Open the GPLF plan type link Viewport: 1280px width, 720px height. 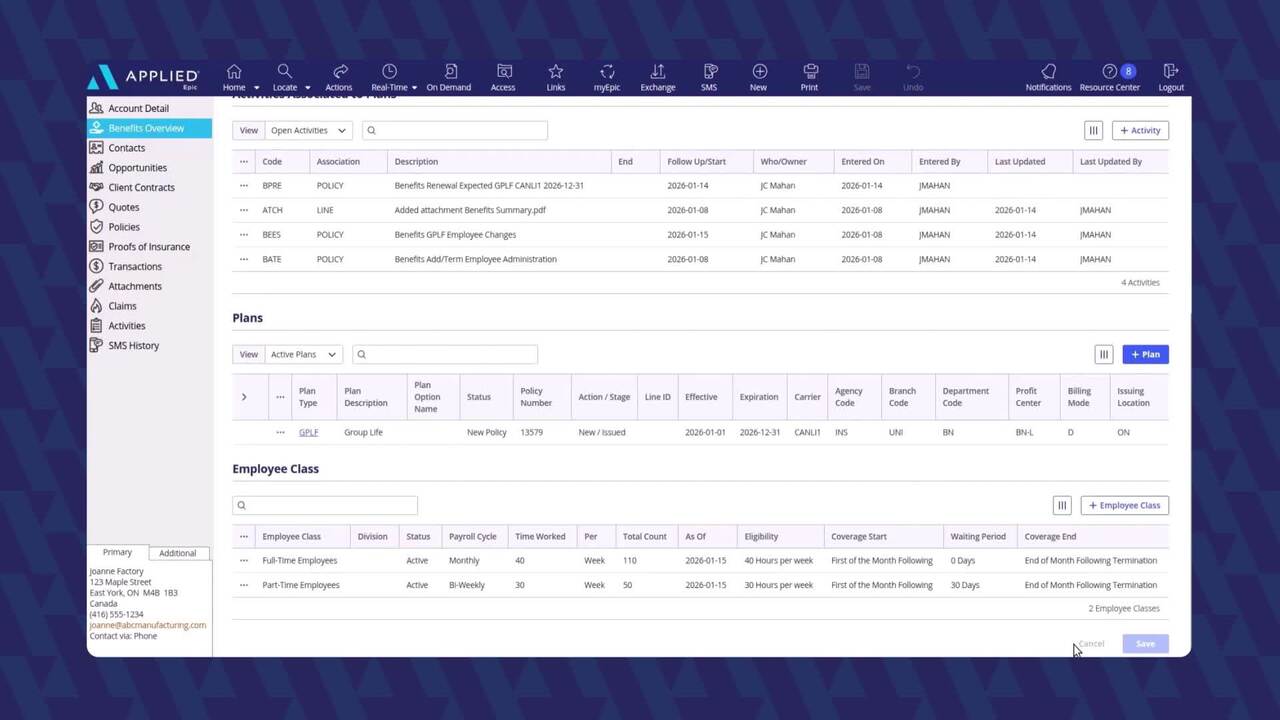pyautogui.click(x=308, y=433)
